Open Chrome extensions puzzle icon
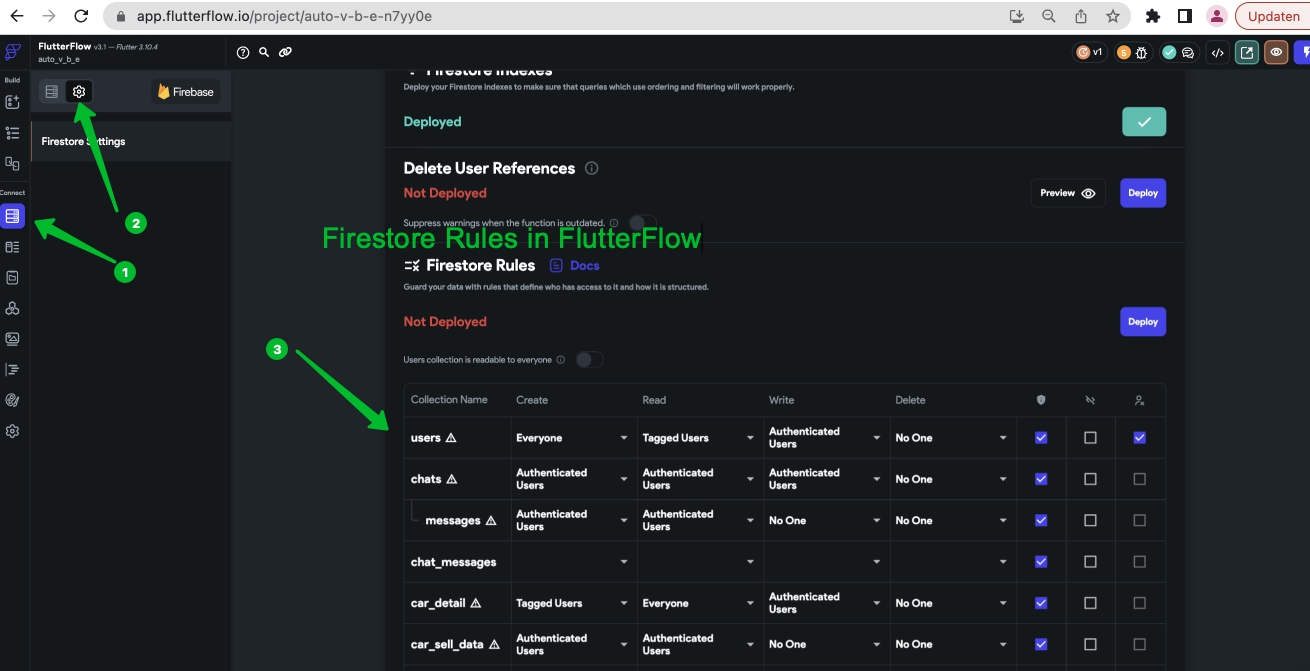This screenshot has height=671, width=1310. [x=1153, y=16]
